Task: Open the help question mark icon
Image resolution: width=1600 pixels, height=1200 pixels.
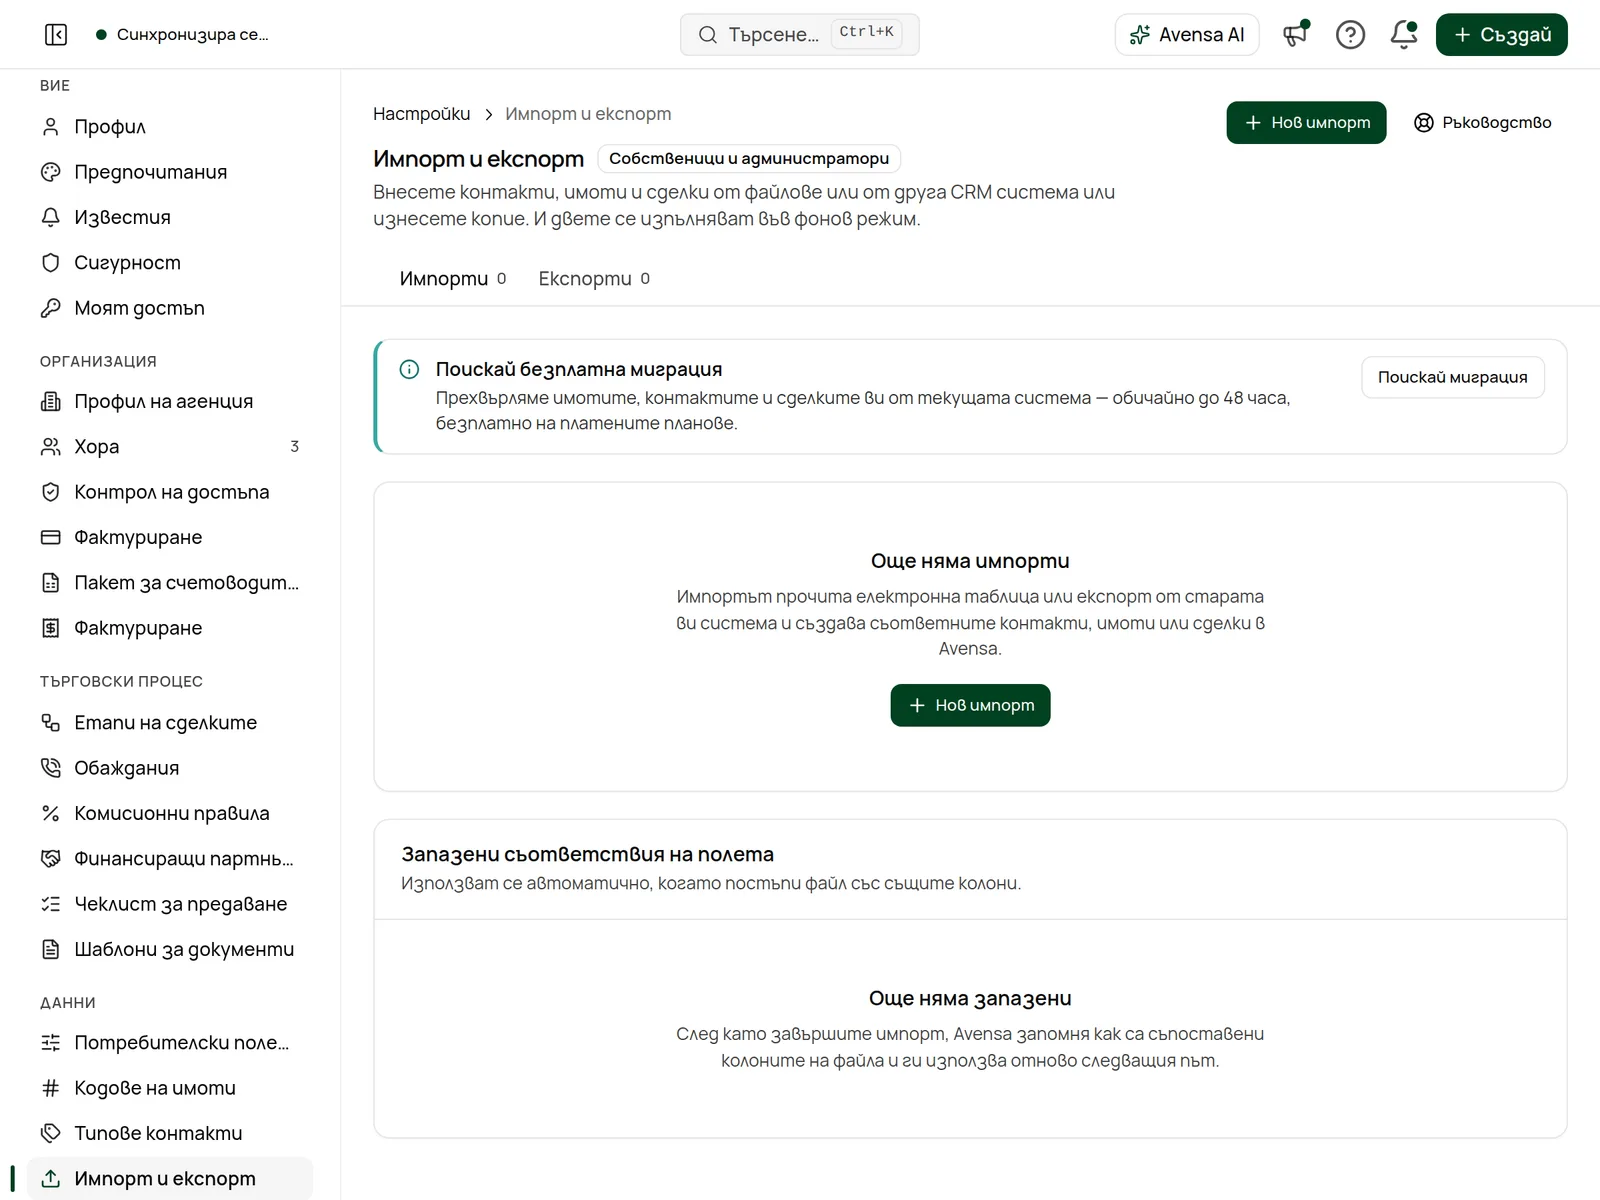Action: click(x=1350, y=35)
